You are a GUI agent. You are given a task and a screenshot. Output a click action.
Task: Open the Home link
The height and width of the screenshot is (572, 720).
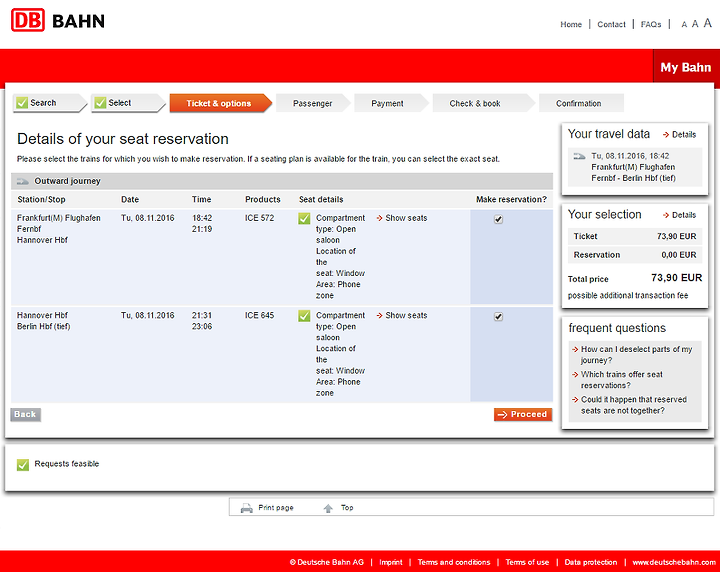(x=571, y=24)
